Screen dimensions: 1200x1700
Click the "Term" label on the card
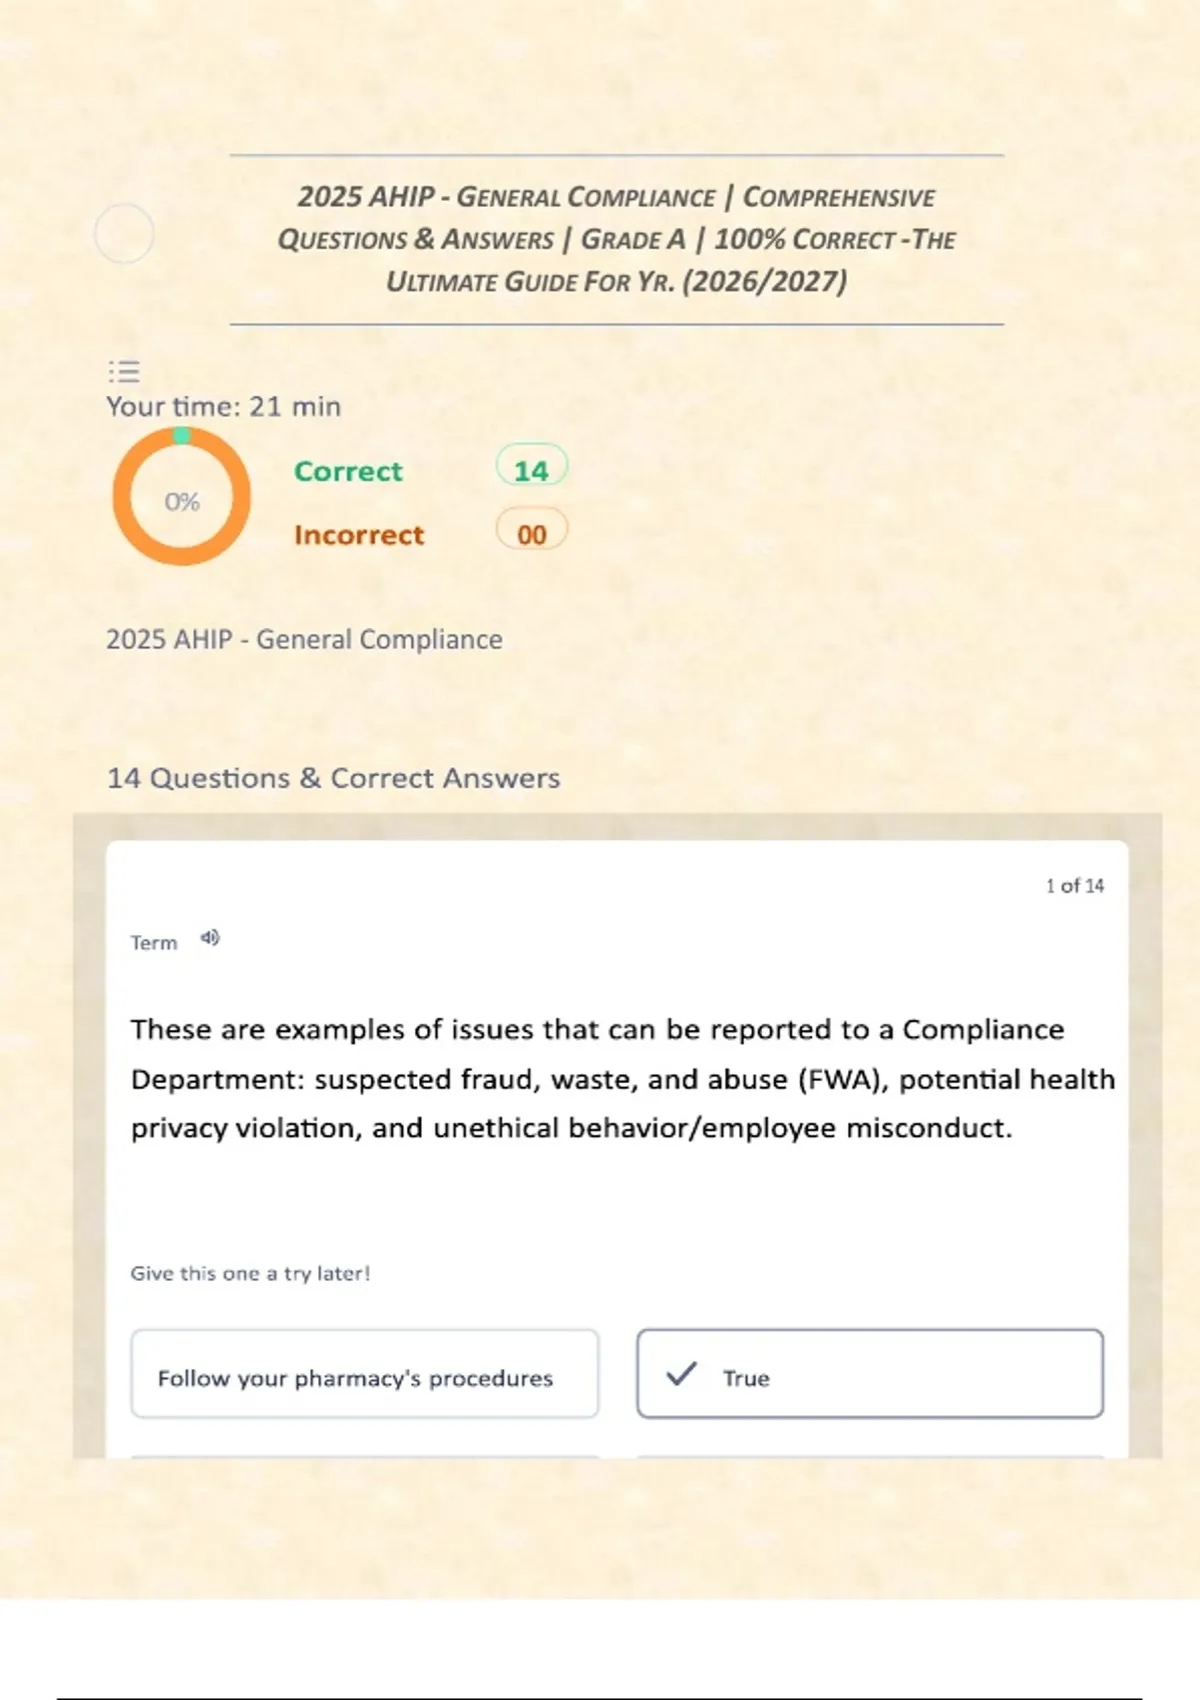[154, 943]
